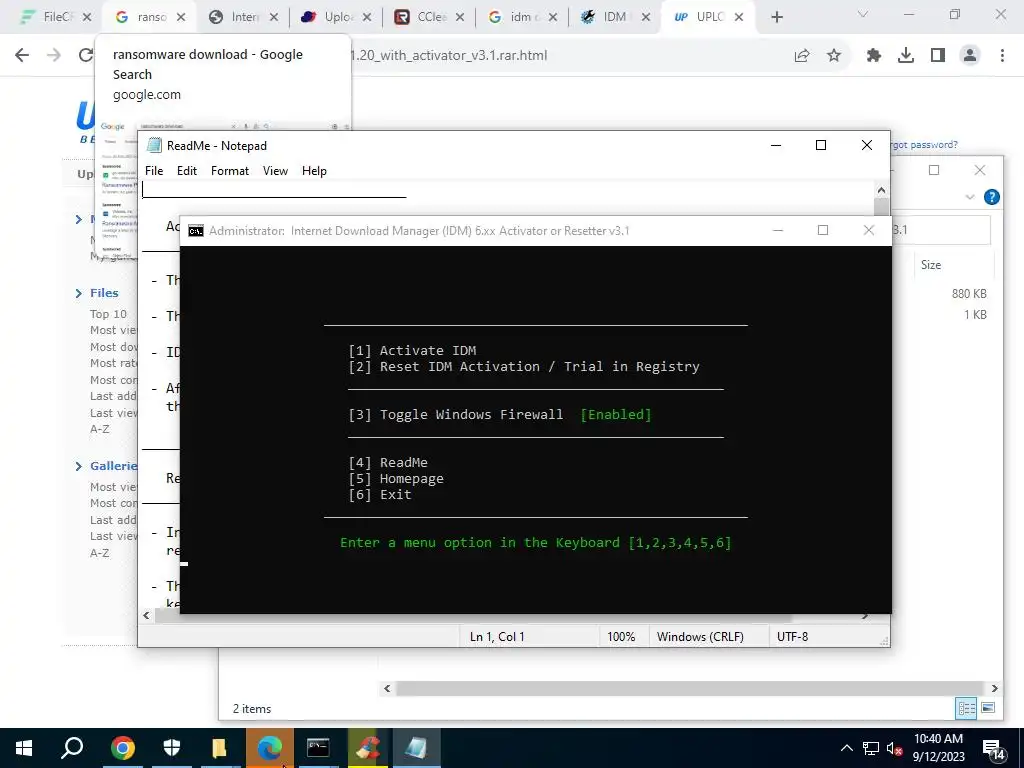Click the Toggle Windows Firewall line
Viewport: 1024px width, 768px height.
500,415
